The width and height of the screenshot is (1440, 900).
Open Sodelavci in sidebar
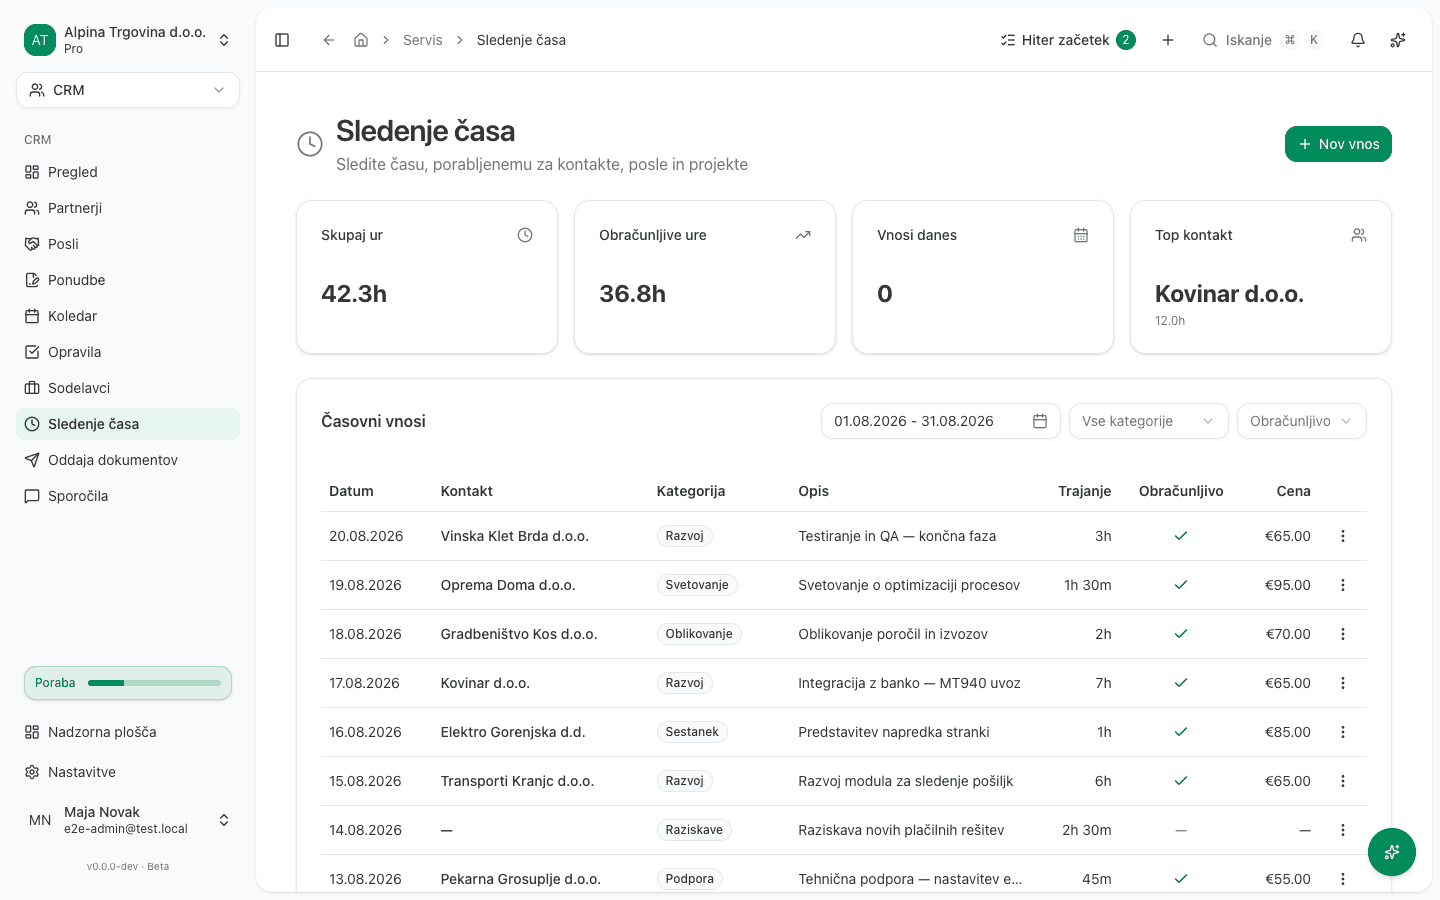coord(128,388)
